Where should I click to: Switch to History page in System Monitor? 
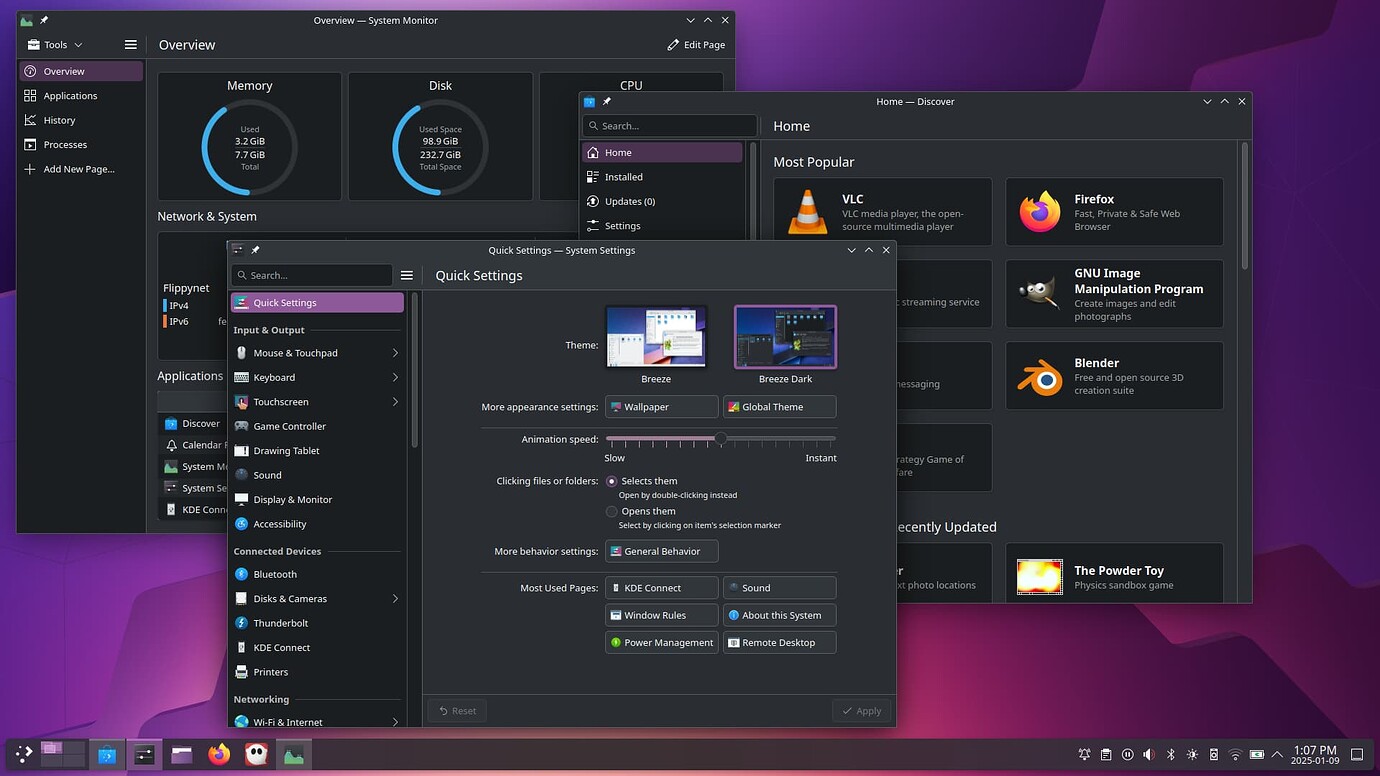(x=61, y=120)
